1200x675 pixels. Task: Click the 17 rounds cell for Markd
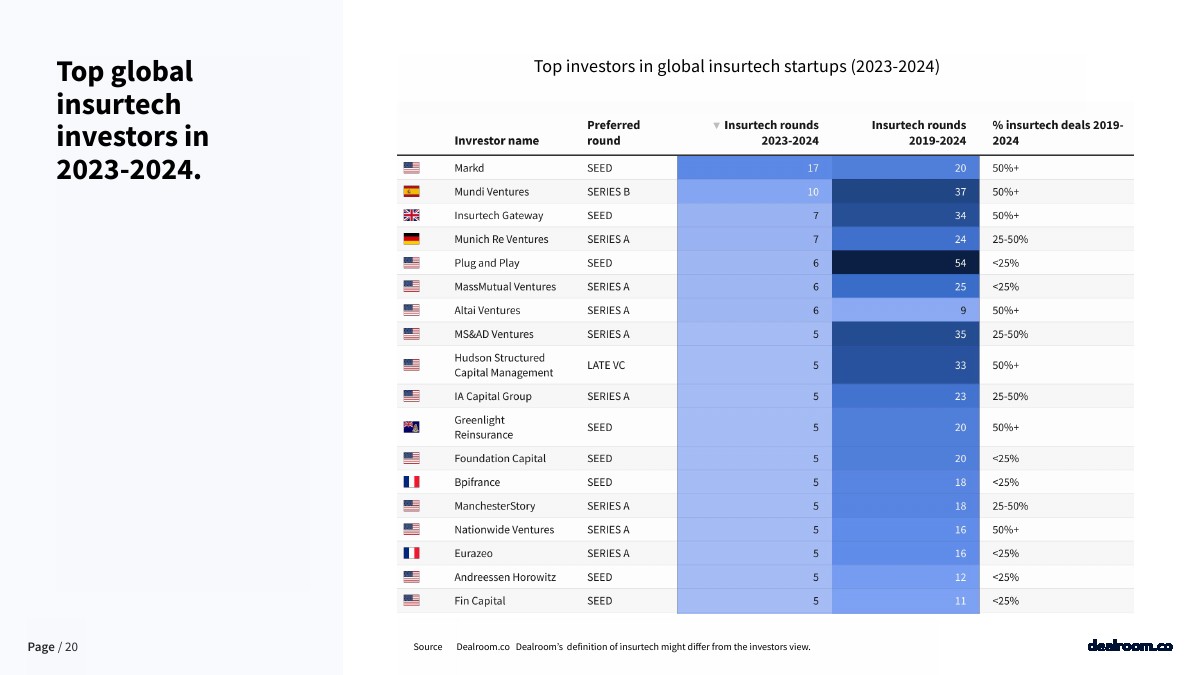(754, 168)
